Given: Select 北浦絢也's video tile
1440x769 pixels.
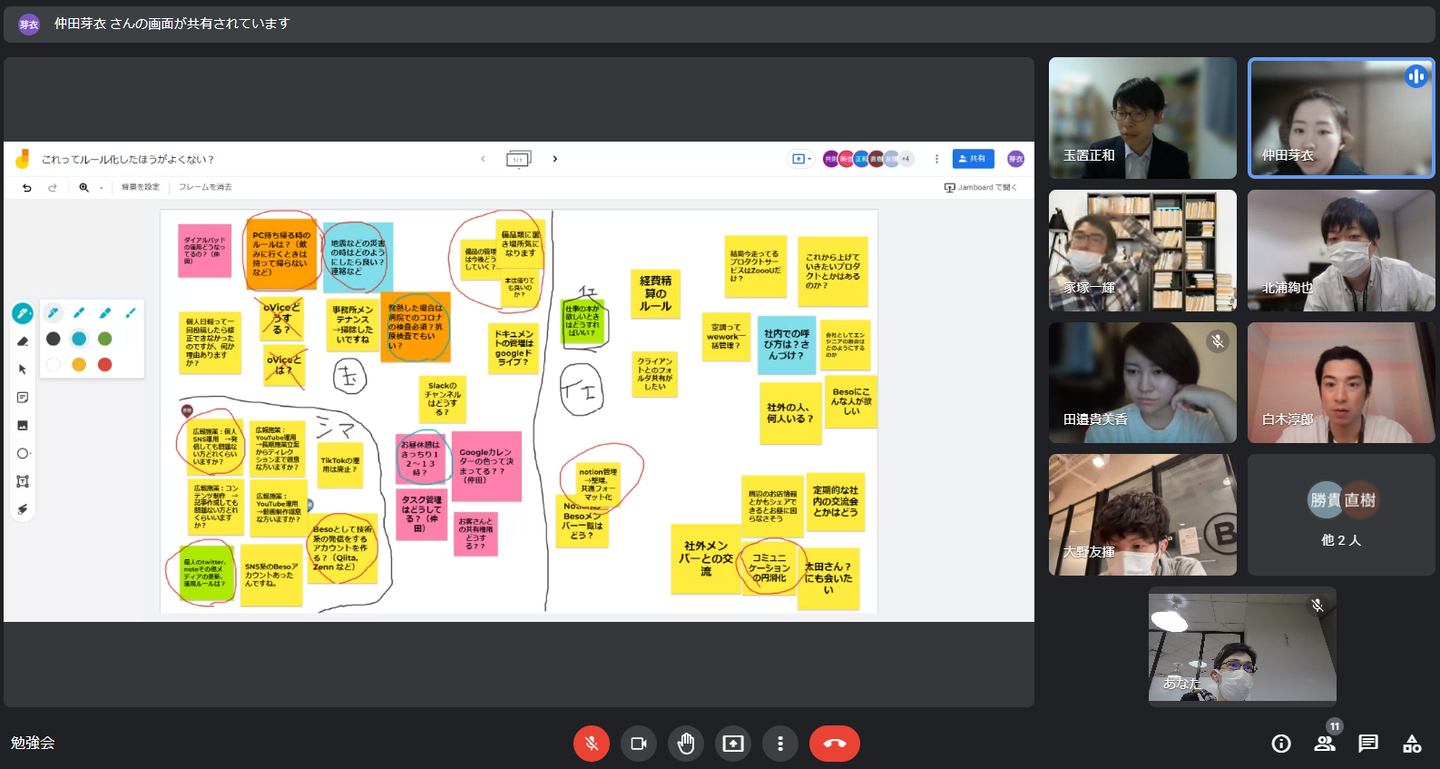Looking at the screenshot, I should [x=1341, y=250].
